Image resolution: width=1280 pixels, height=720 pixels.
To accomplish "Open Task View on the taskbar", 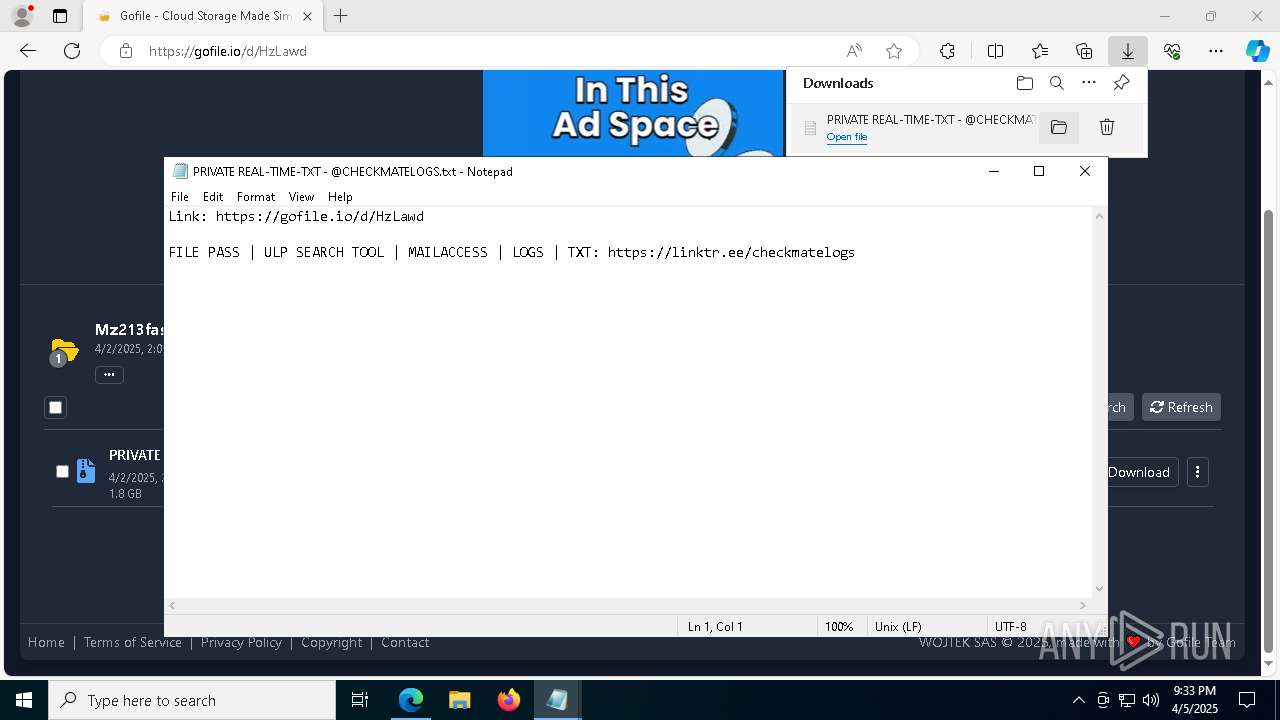I will point(360,700).
